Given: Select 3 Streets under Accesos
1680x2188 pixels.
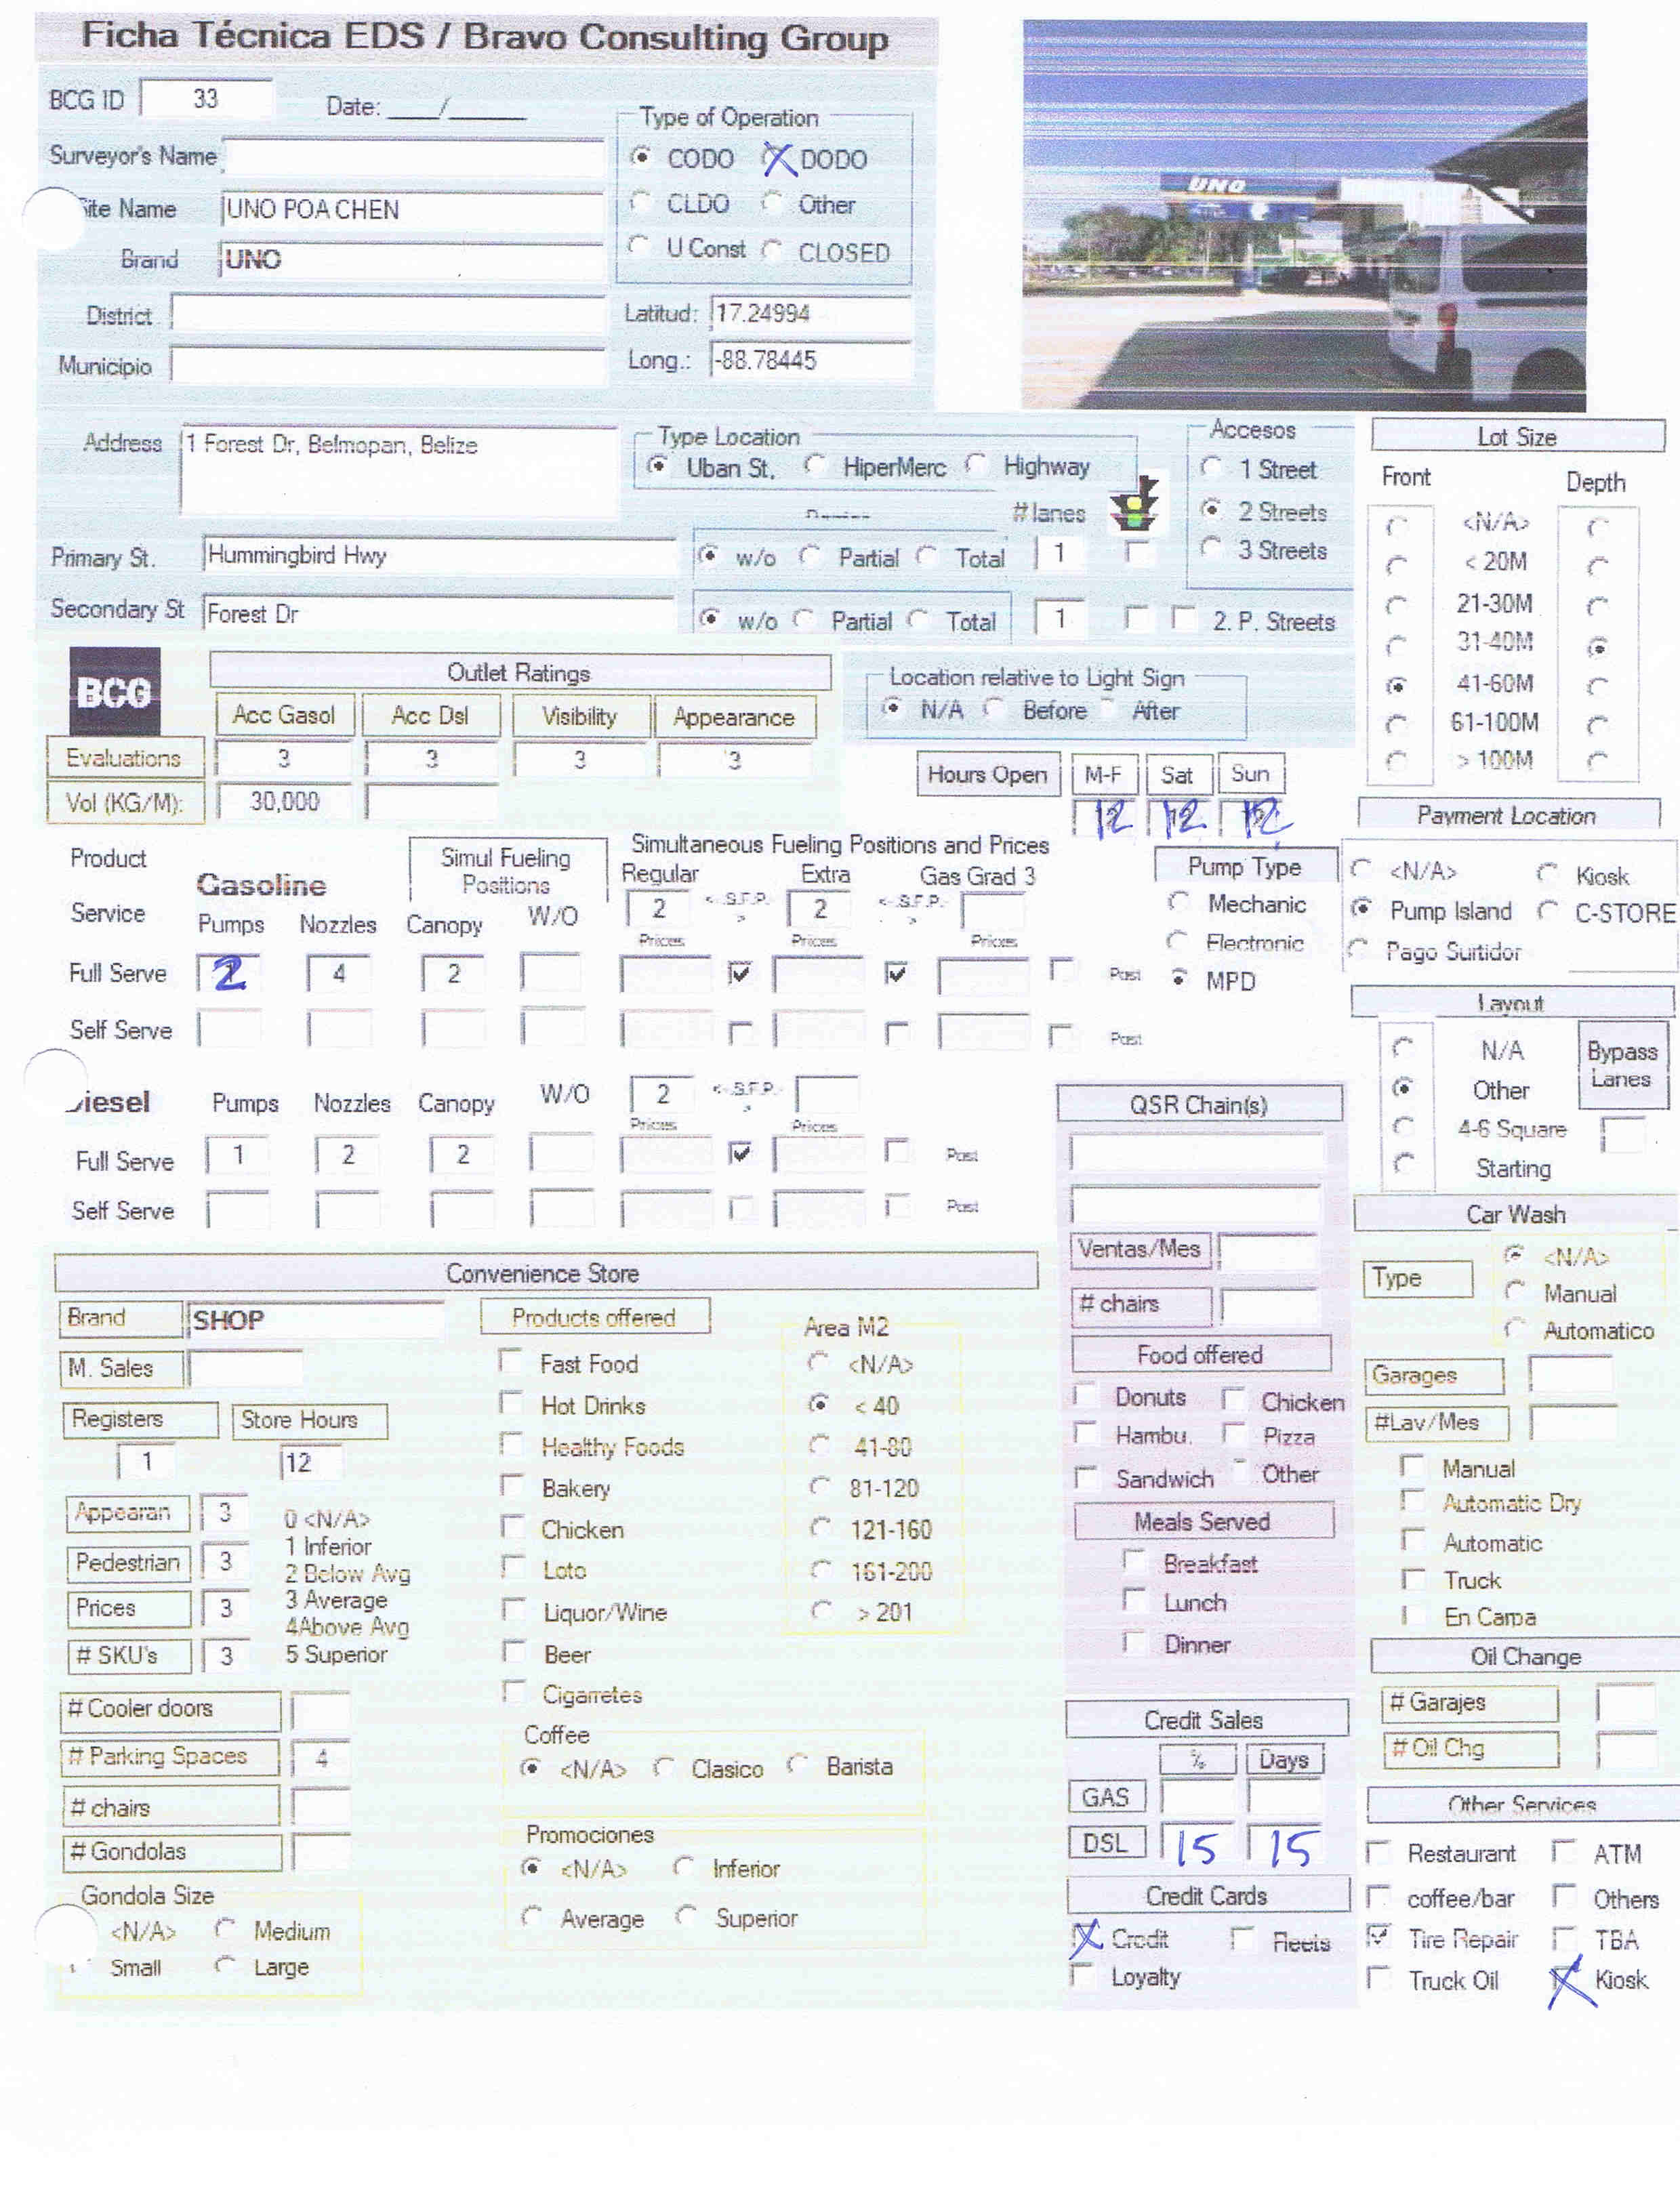Looking at the screenshot, I should tap(1212, 548).
